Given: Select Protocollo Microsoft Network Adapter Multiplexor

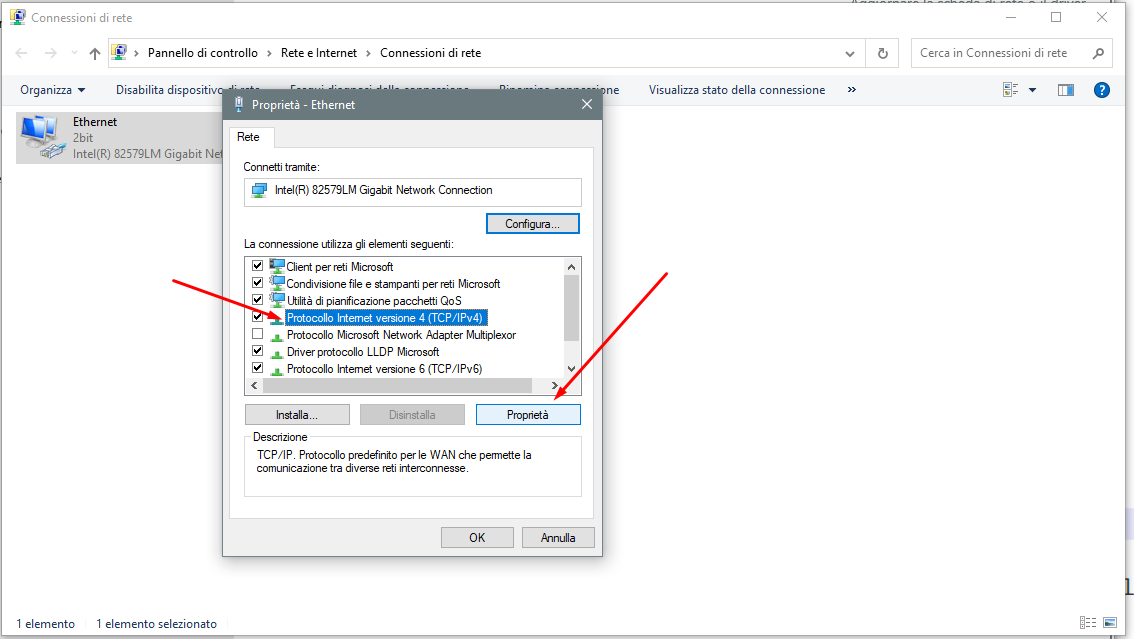Looking at the screenshot, I should [x=401, y=335].
